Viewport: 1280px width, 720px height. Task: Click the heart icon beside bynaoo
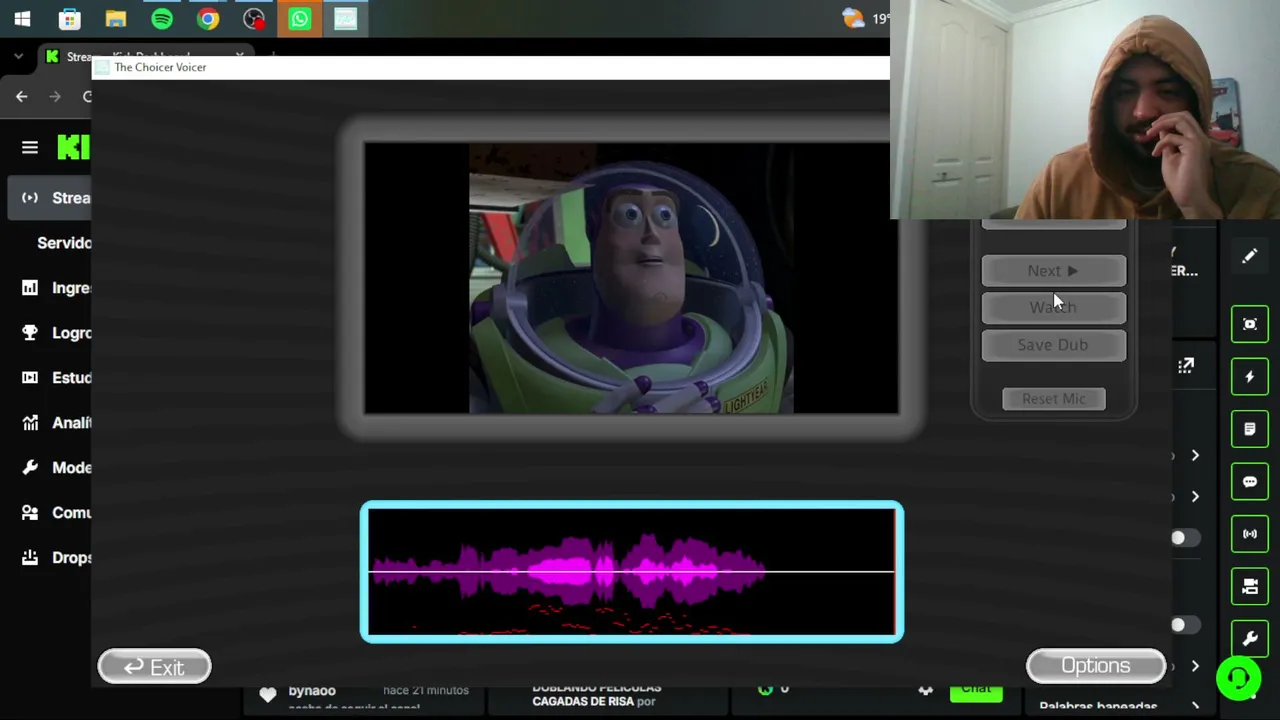click(267, 695)
